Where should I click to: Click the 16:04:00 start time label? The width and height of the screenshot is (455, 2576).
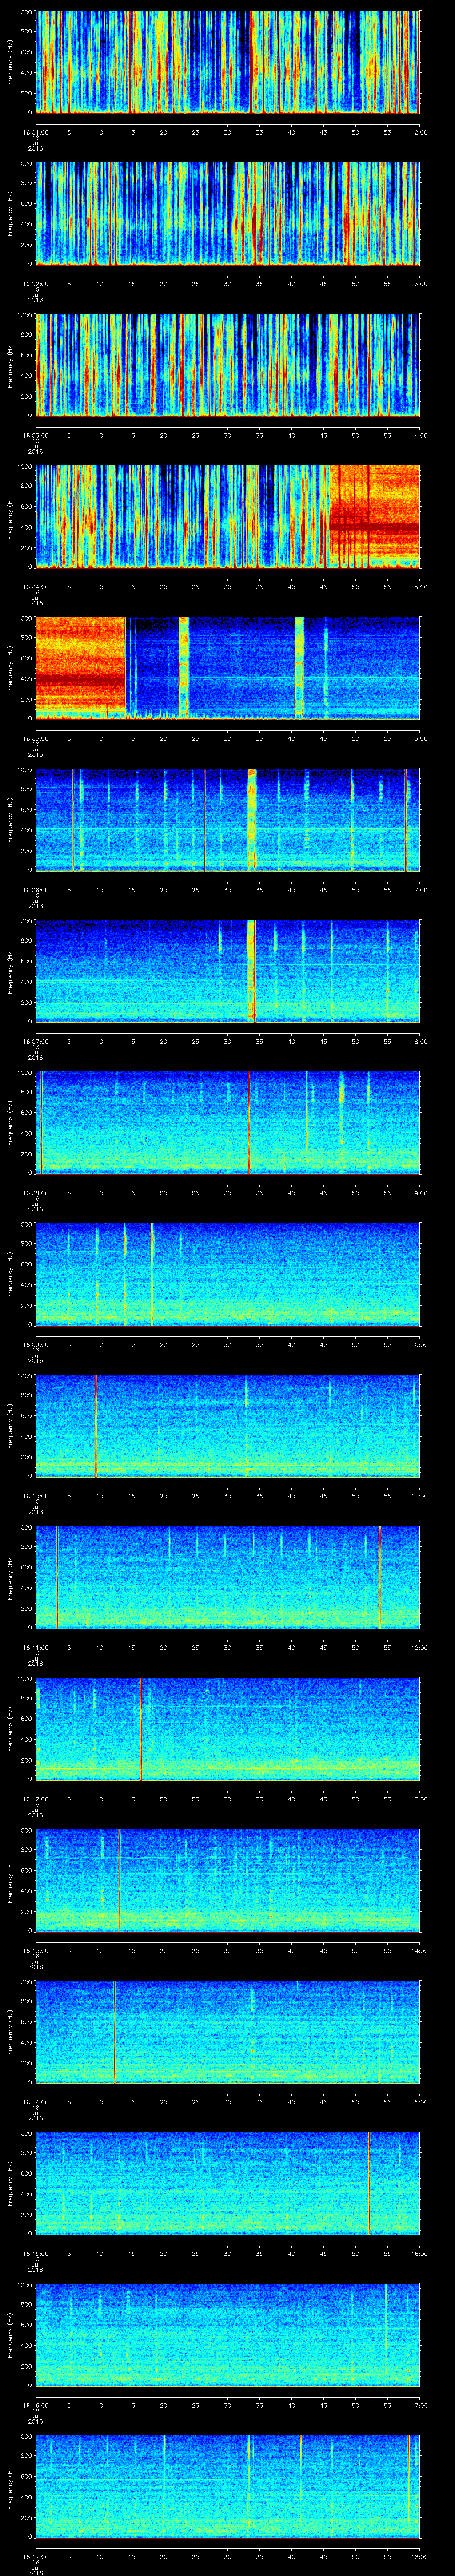click(x=36, y=587)
